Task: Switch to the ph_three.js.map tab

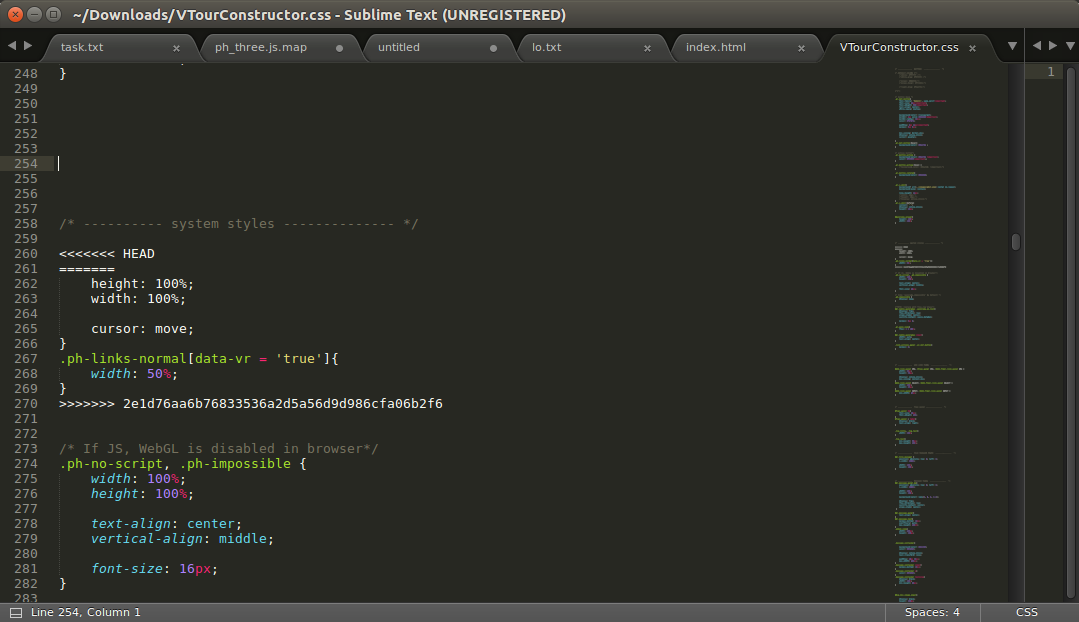Action: click(261, 47)
